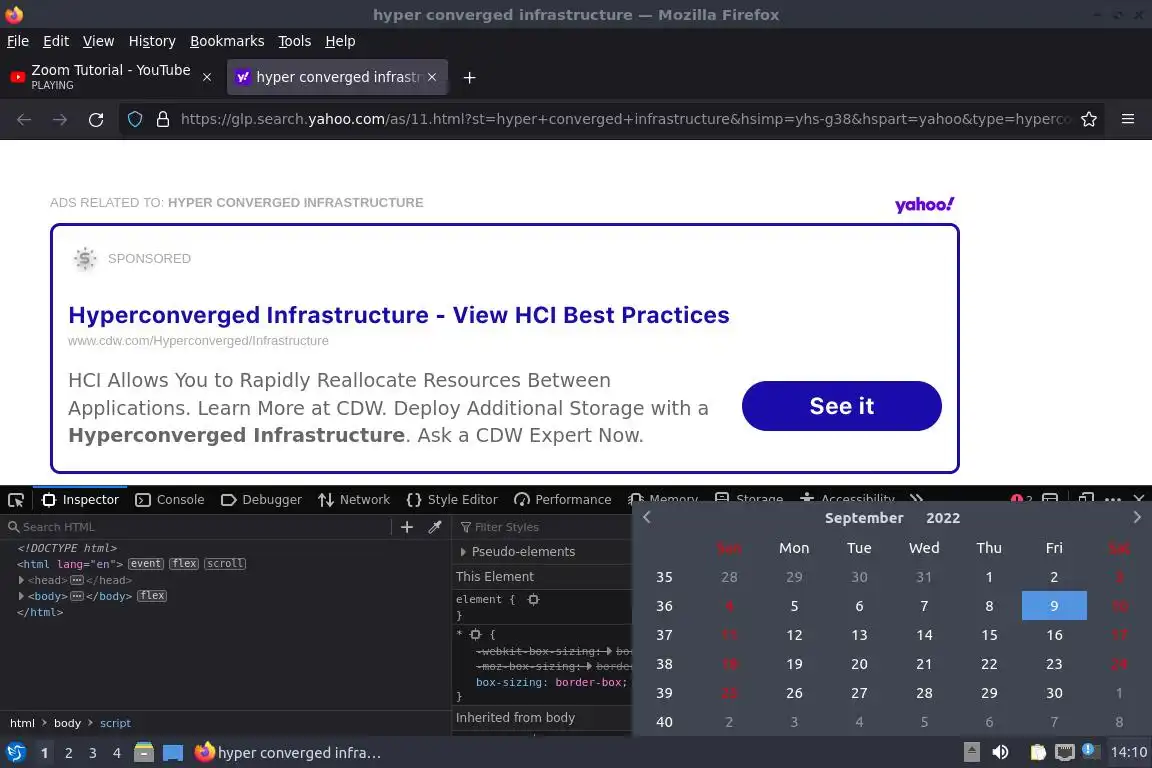Expand the body element node
The image size is (1152, 768).
click(21, 596)
